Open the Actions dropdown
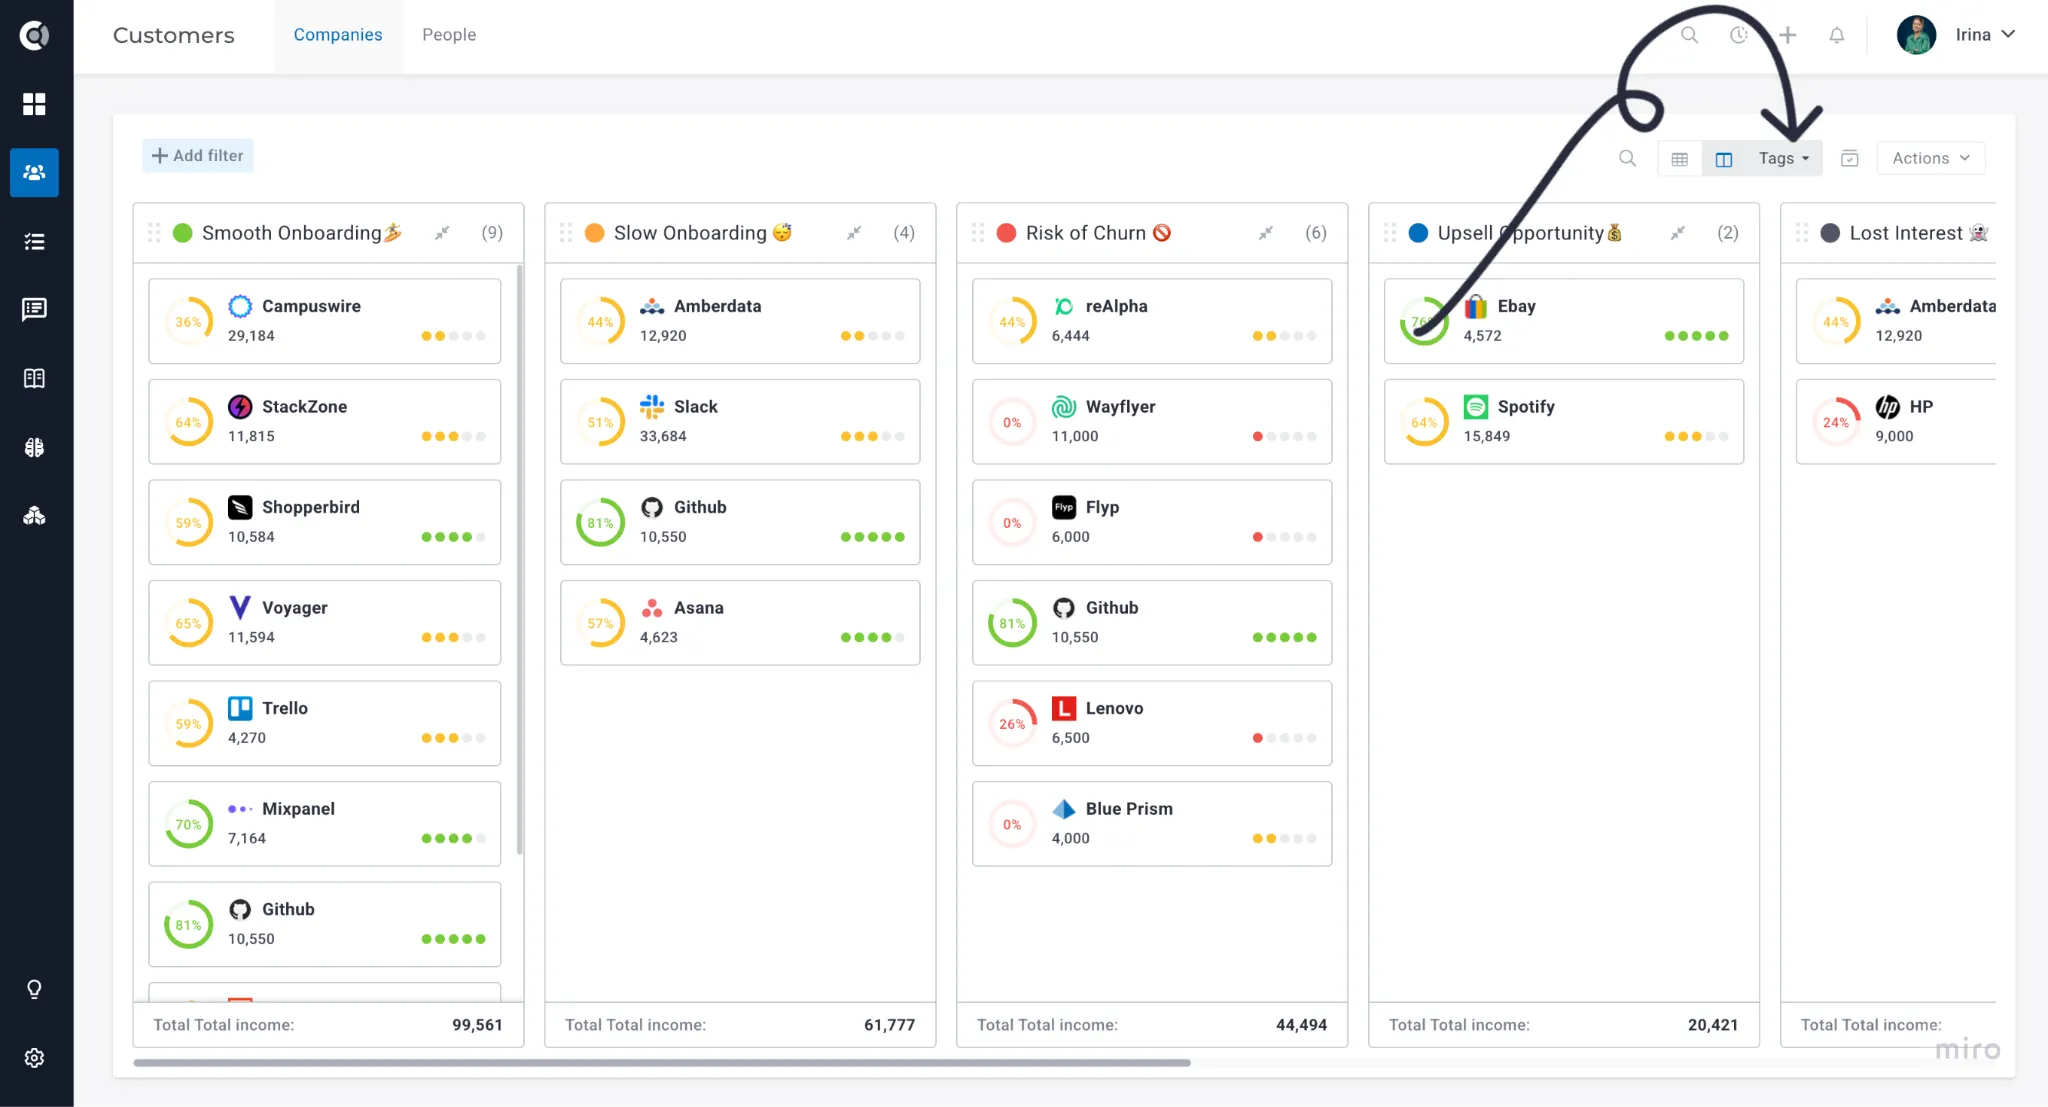This screenshot has height=1107, width=2048. click(x=1931, y=158)
